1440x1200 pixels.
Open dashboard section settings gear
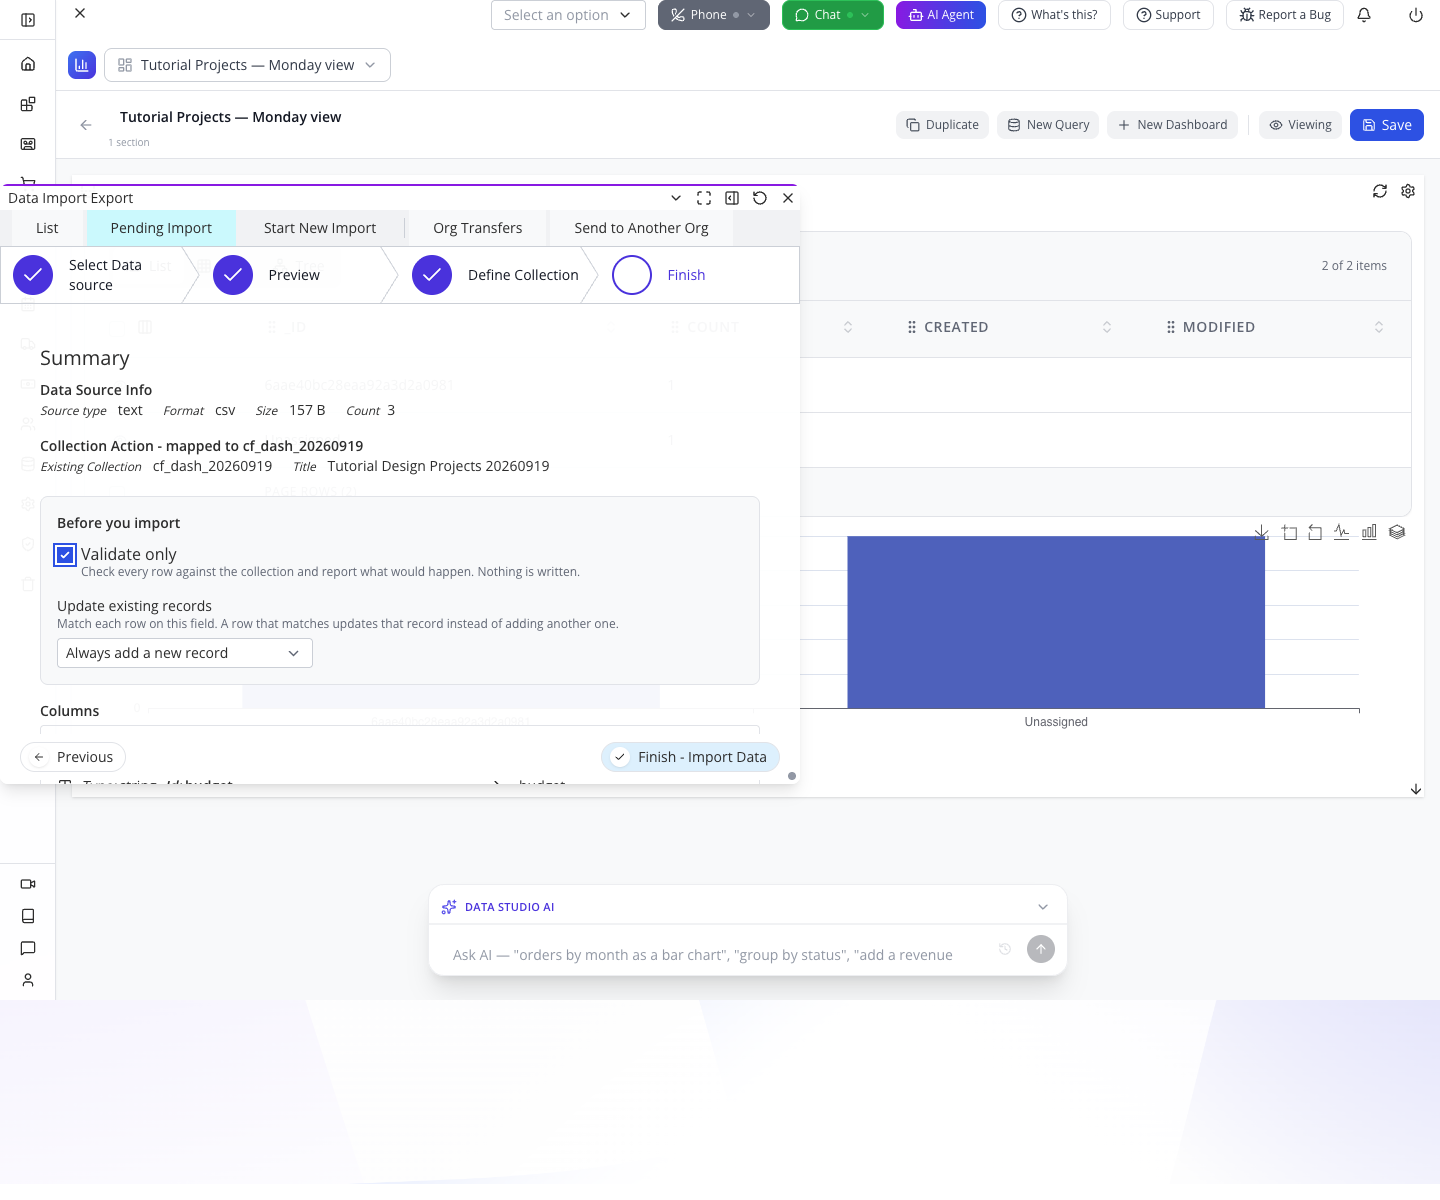[1408, 191]
